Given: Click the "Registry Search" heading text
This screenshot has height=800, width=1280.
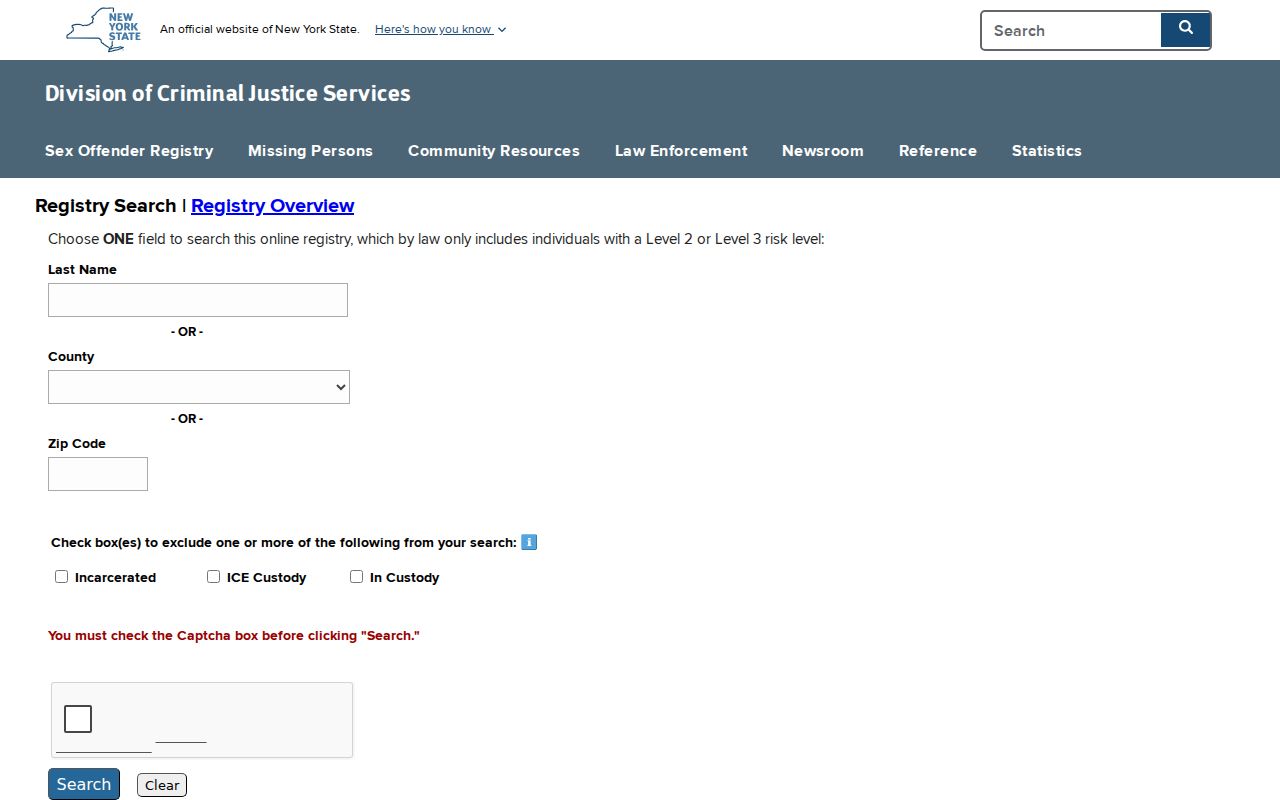Looking at the screenshot, I should (x=105, y=206).
